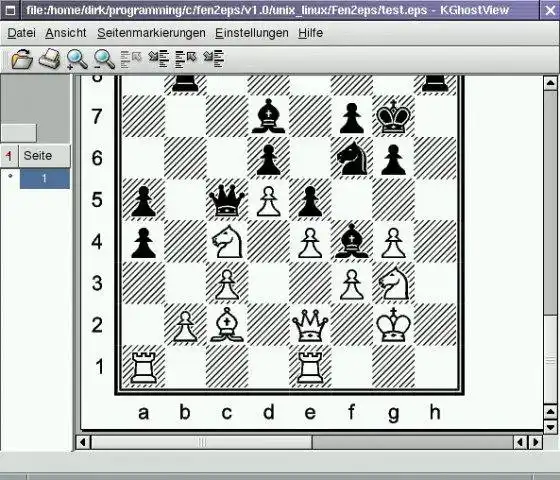Open the Datei menu
The height and width of the screenshot is (480, 560).
click(x=21, y=33)
